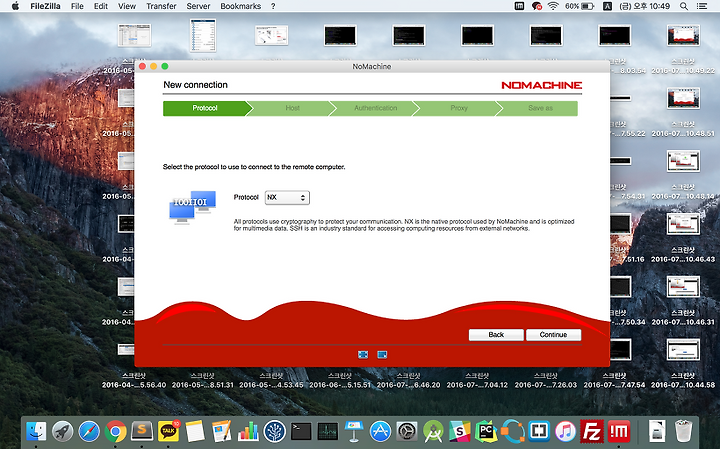The image size is (720, 449).
Task: Open the File menu
Action: (77, 6)
